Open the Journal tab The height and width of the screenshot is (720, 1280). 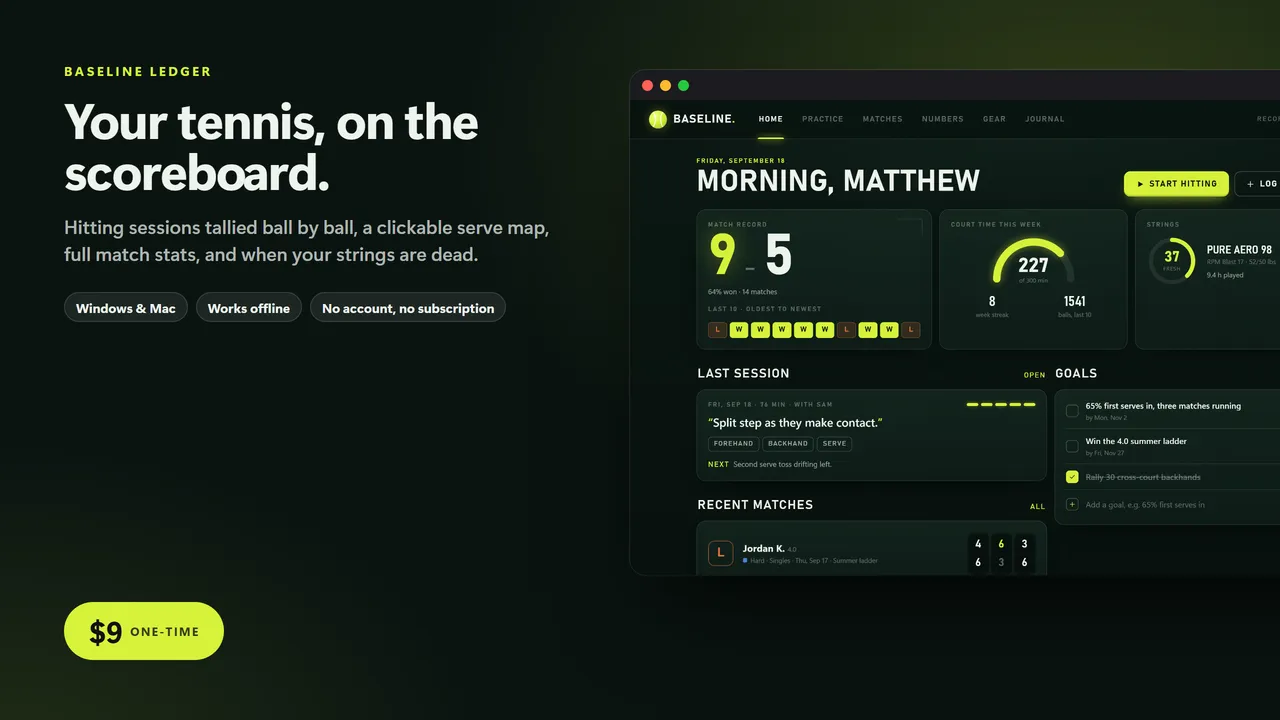point(1044,119)
